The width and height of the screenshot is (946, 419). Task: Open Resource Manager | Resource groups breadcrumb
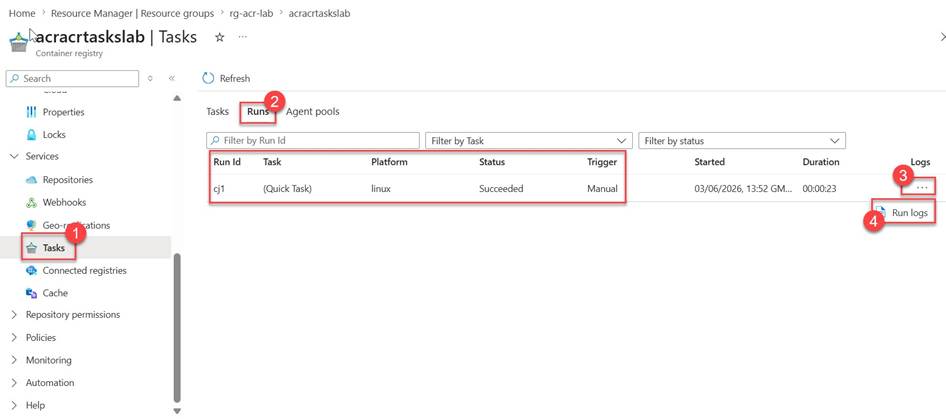[132, 13]
